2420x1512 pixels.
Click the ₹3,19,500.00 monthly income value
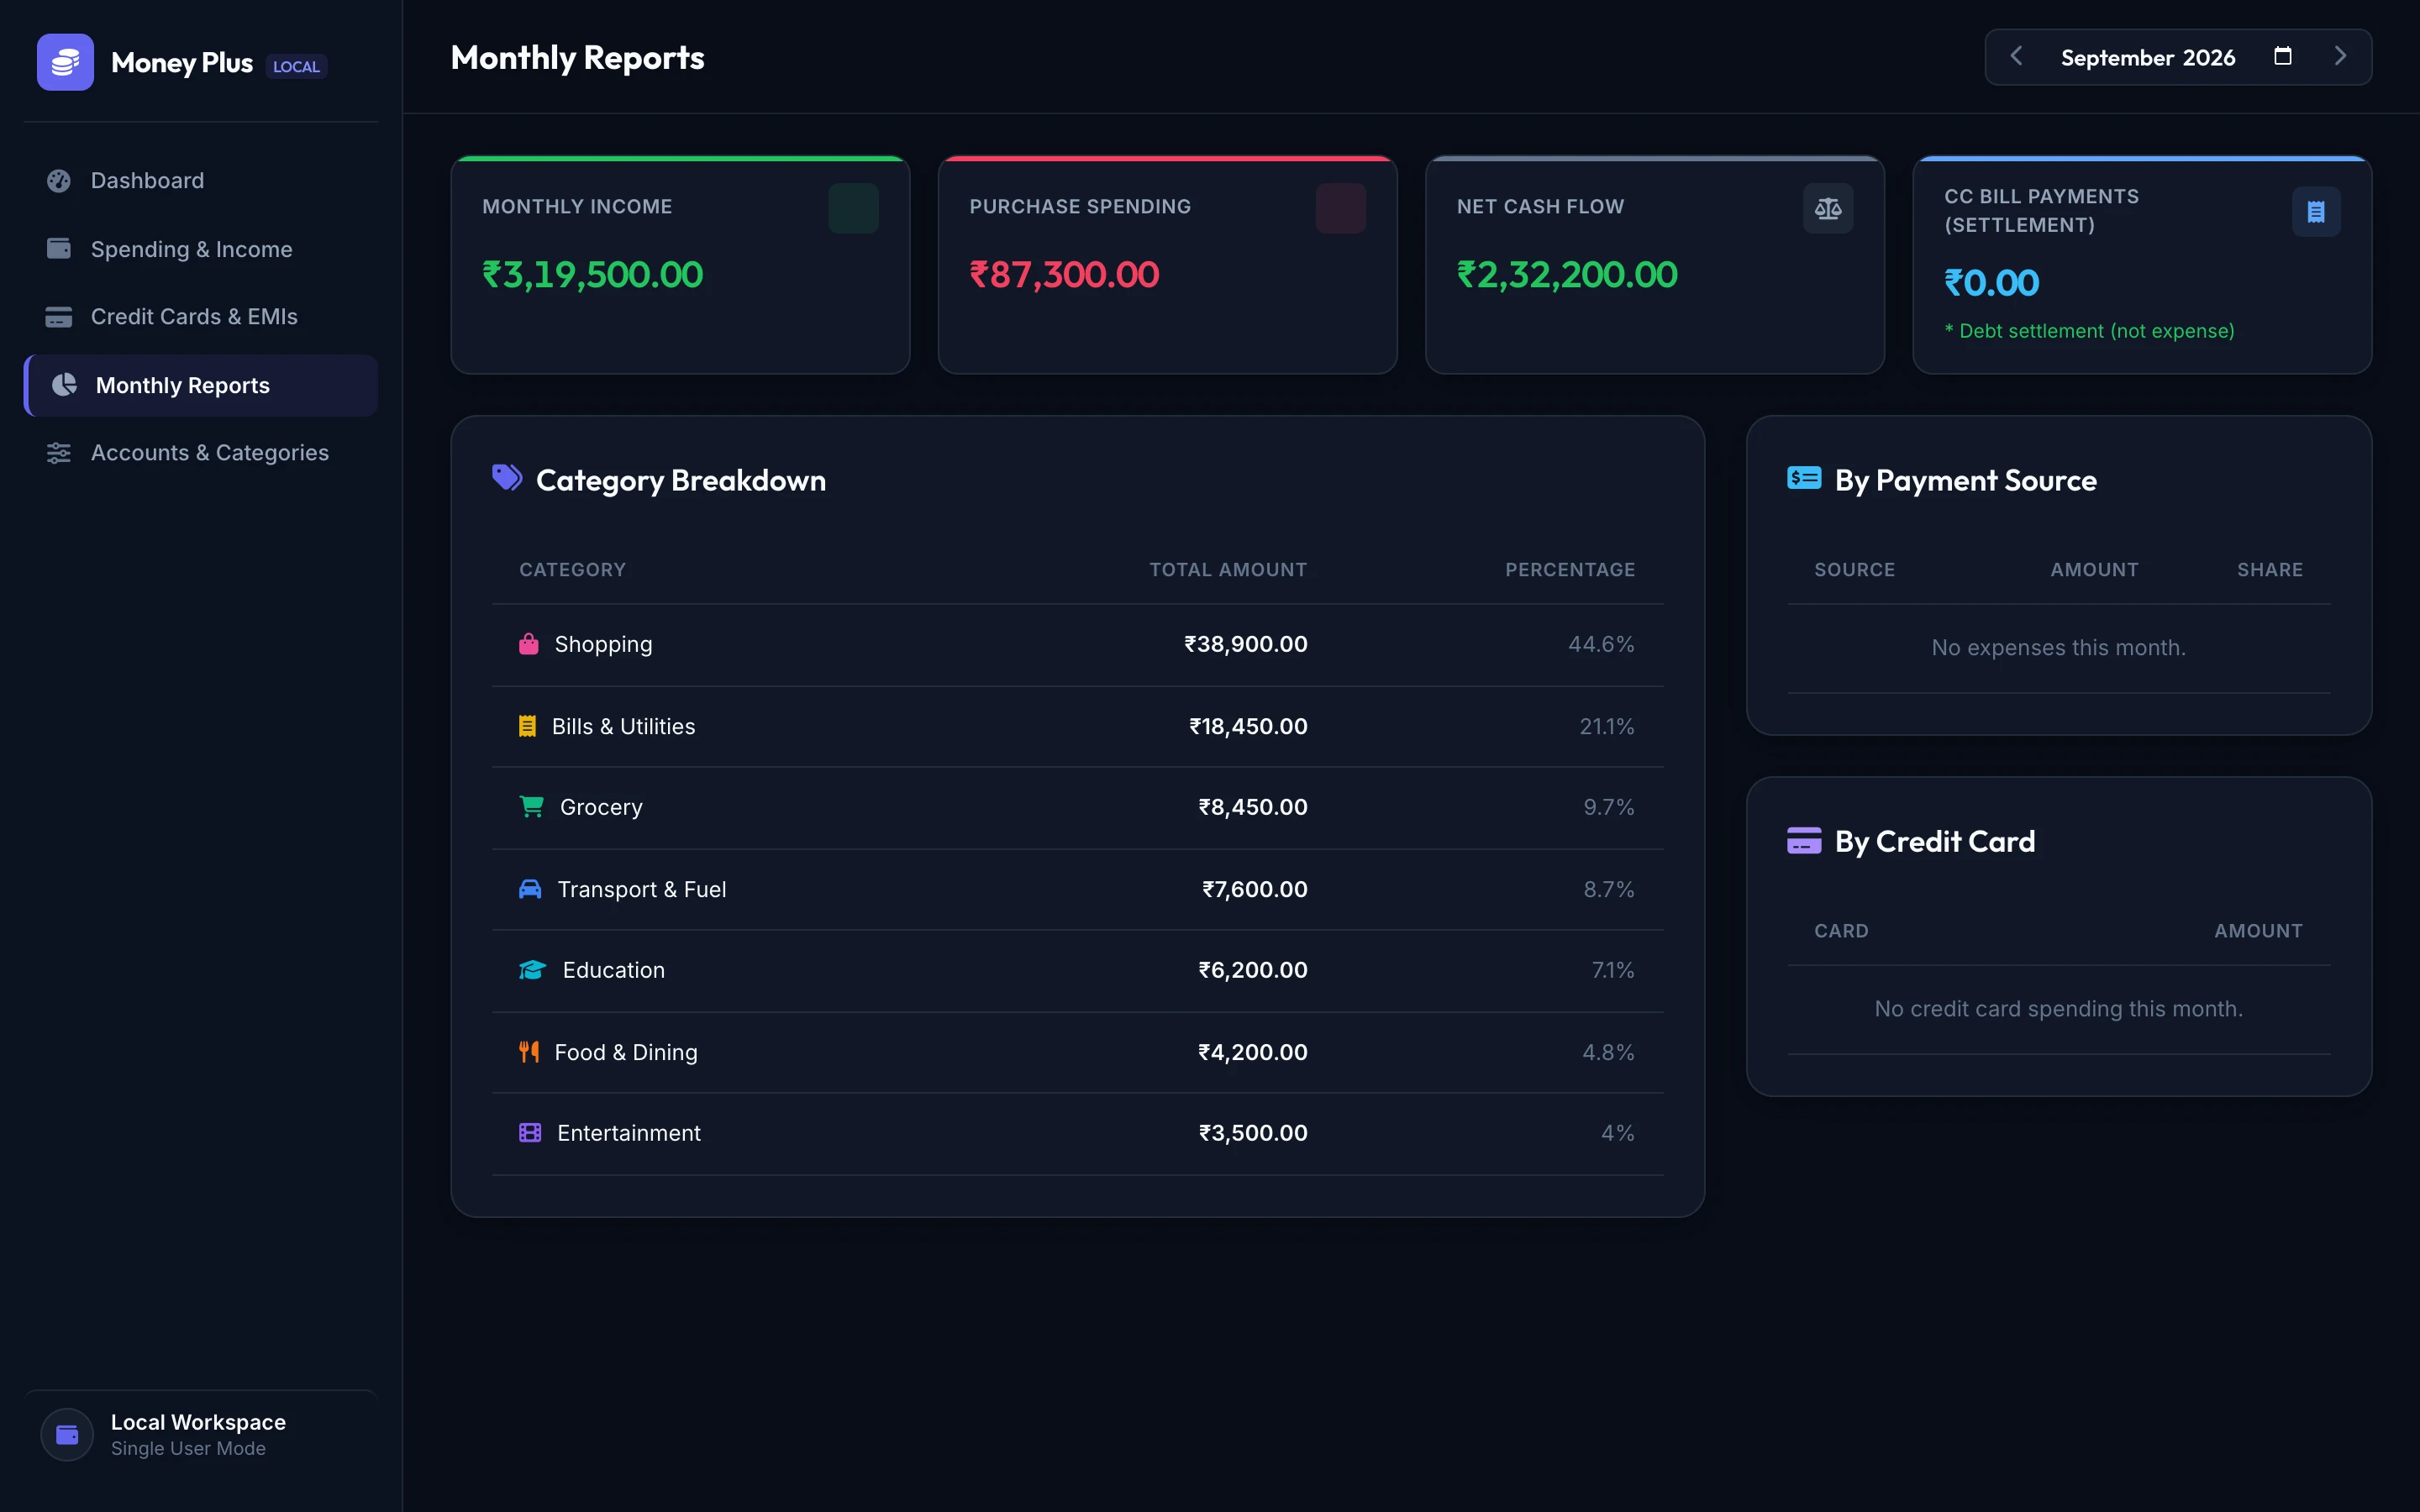592,275
